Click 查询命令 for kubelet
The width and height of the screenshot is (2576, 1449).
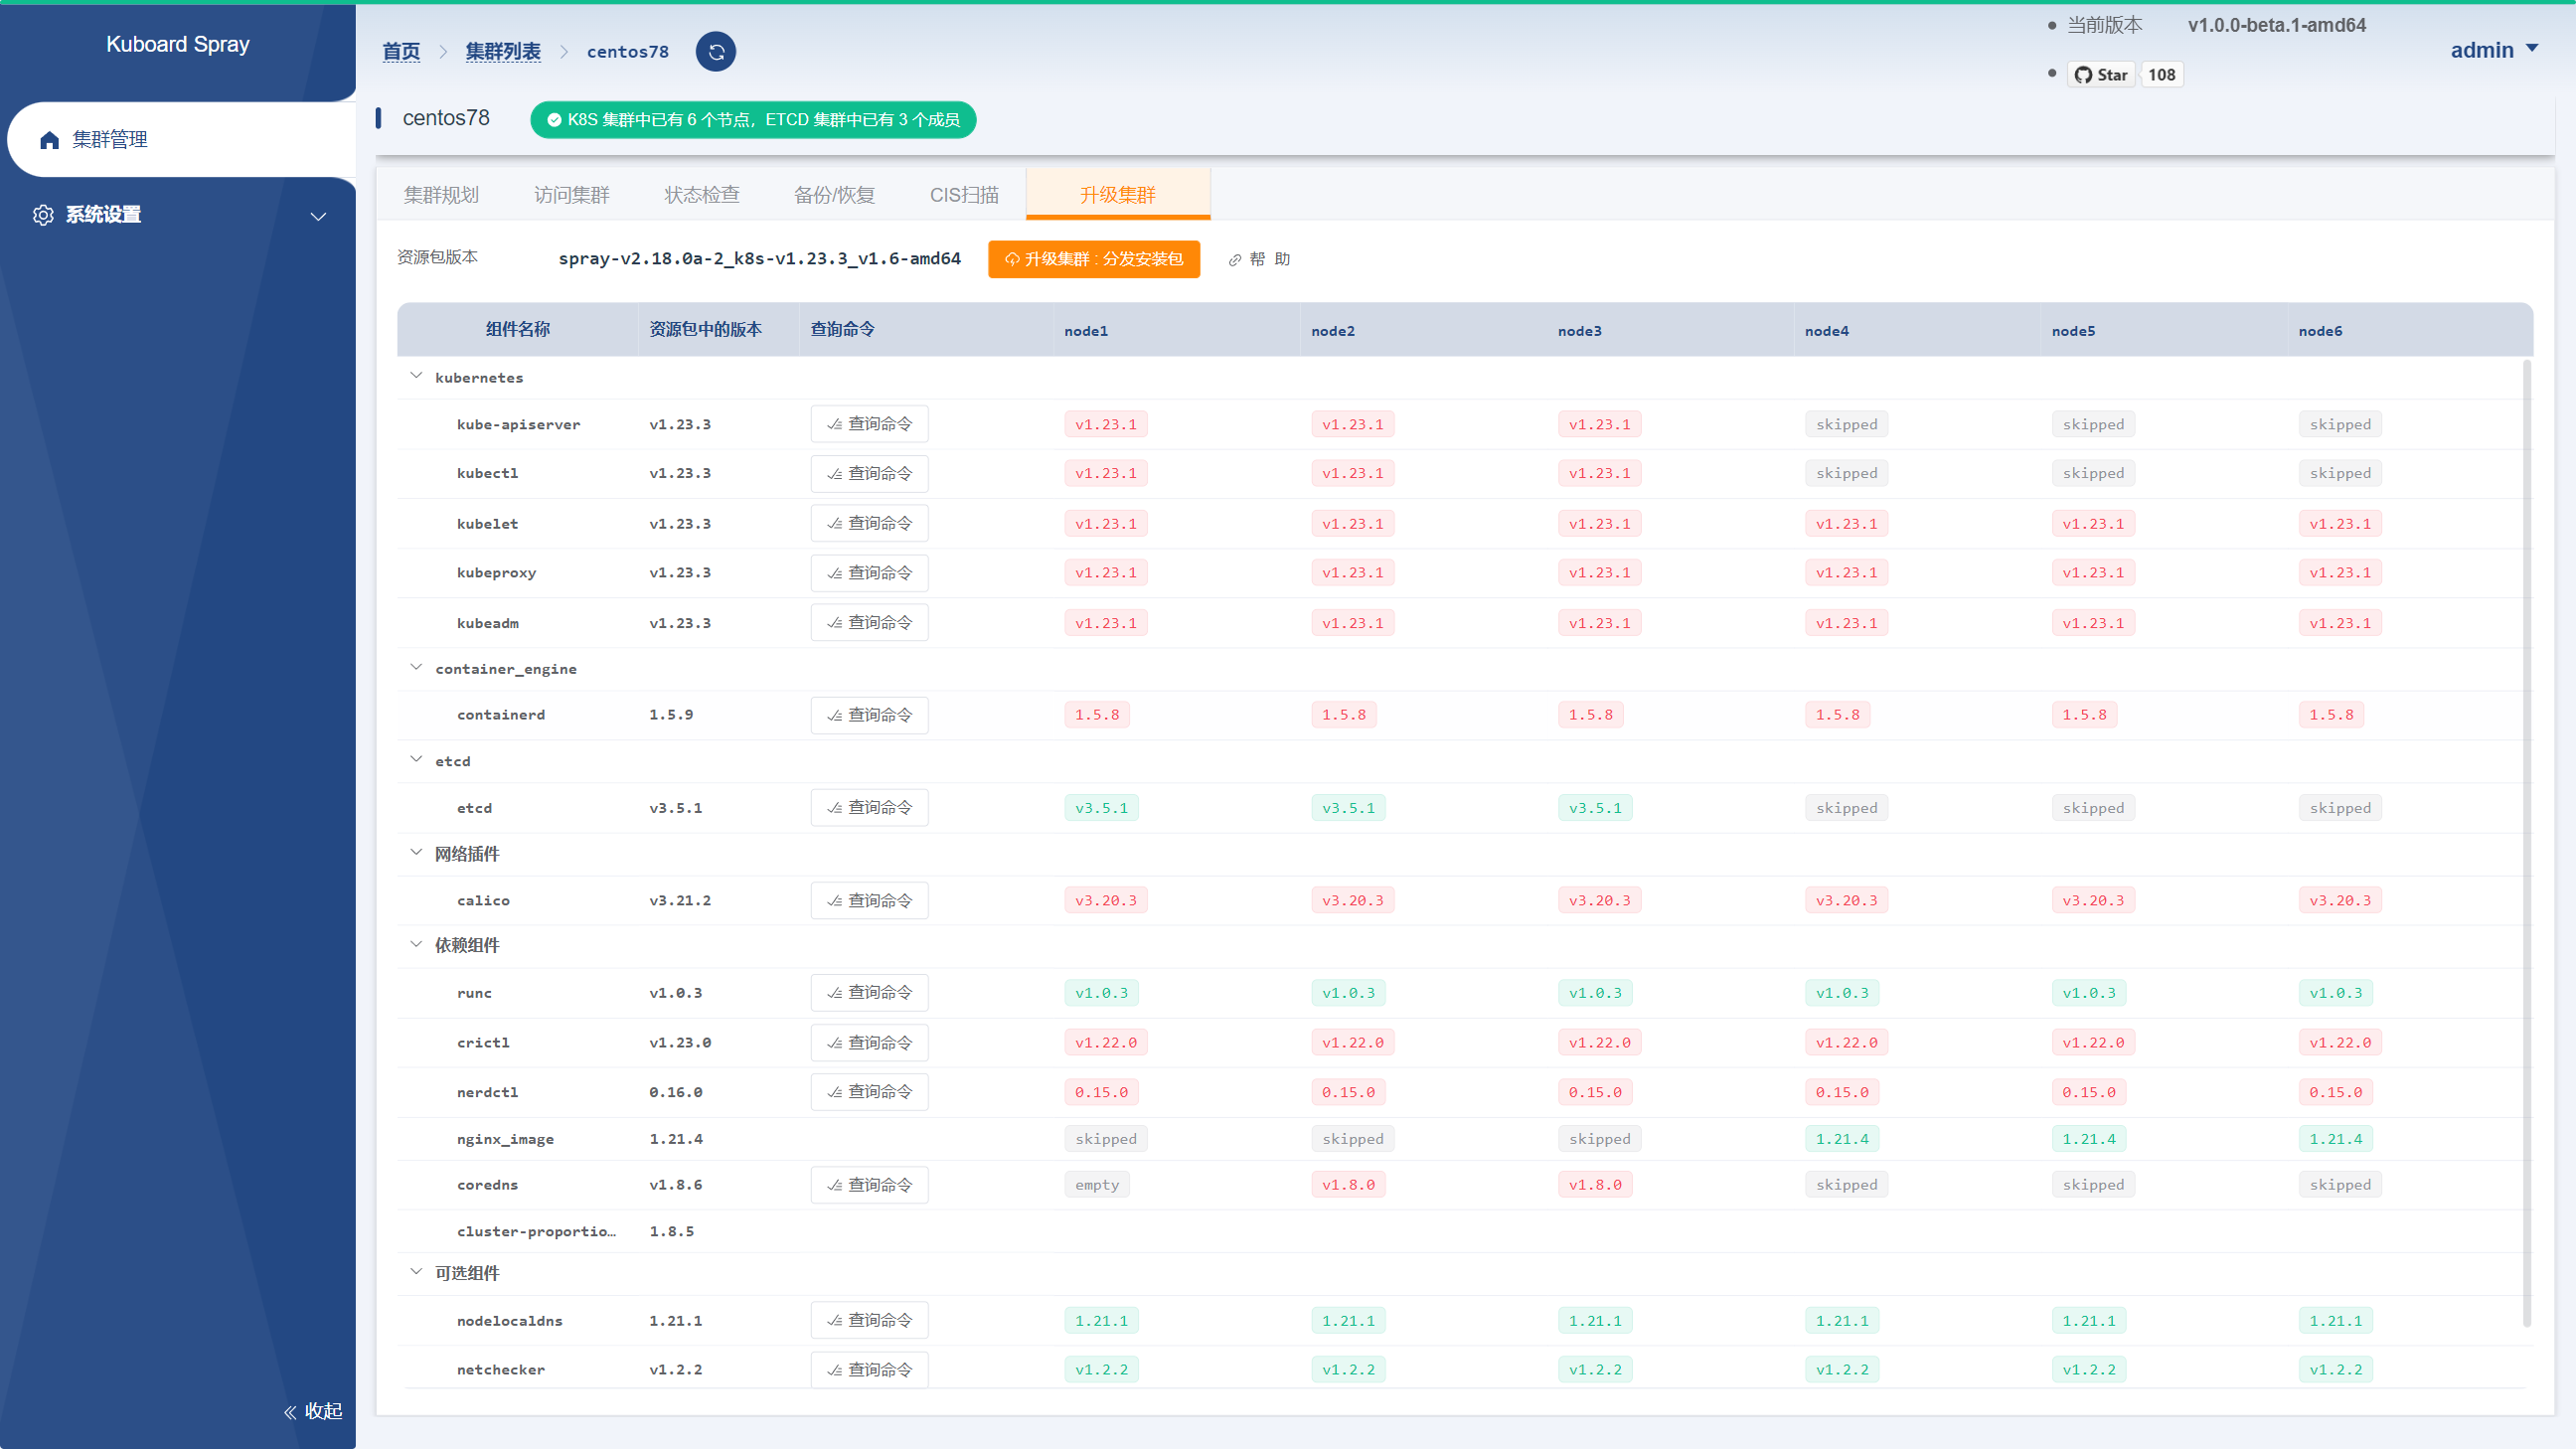(869, 524)
